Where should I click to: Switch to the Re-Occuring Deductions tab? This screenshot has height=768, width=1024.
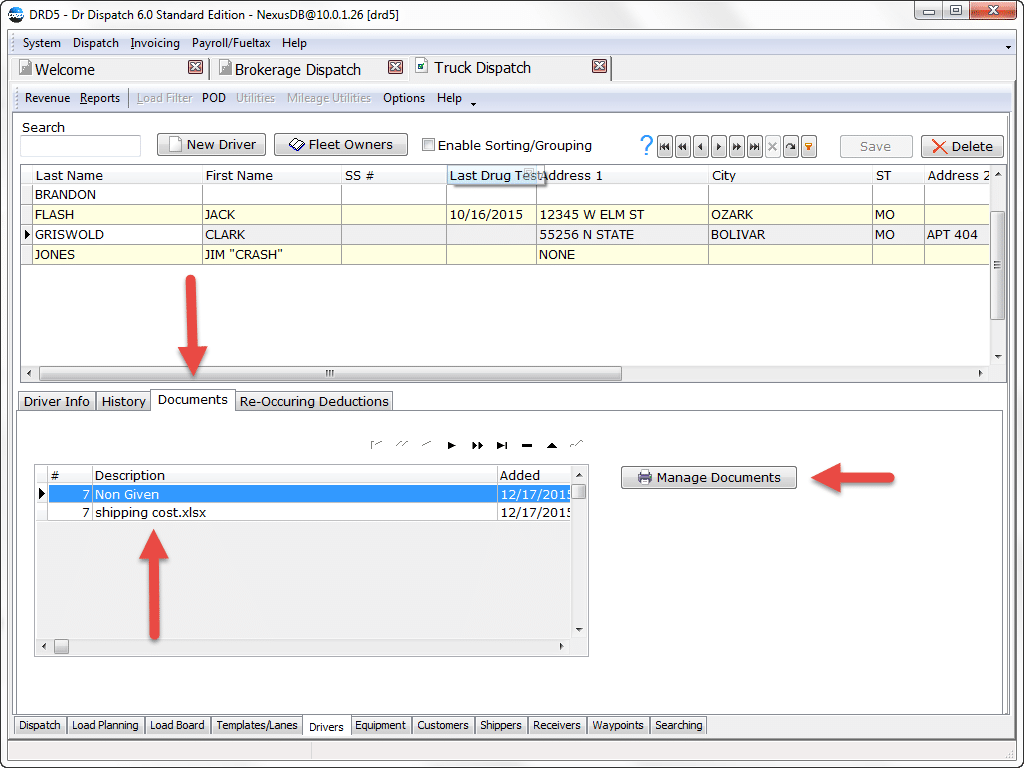pyautogui.click(x=314, y=400)
